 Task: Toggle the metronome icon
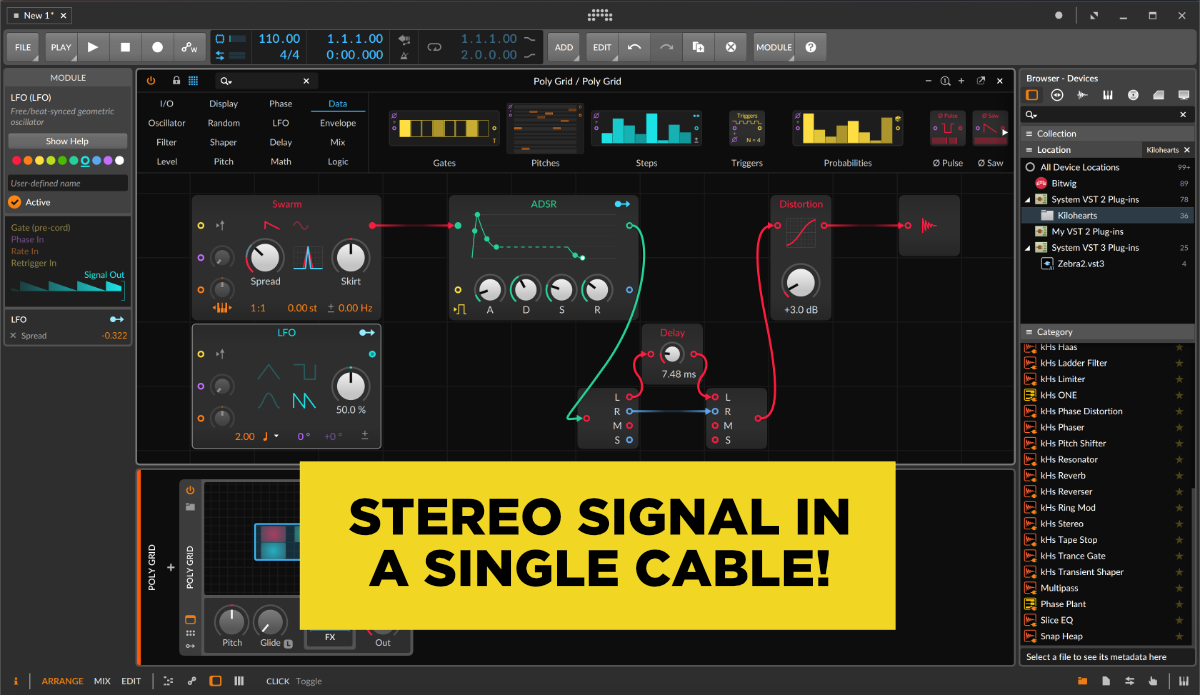pyautogui.click(x=404, y=56)
